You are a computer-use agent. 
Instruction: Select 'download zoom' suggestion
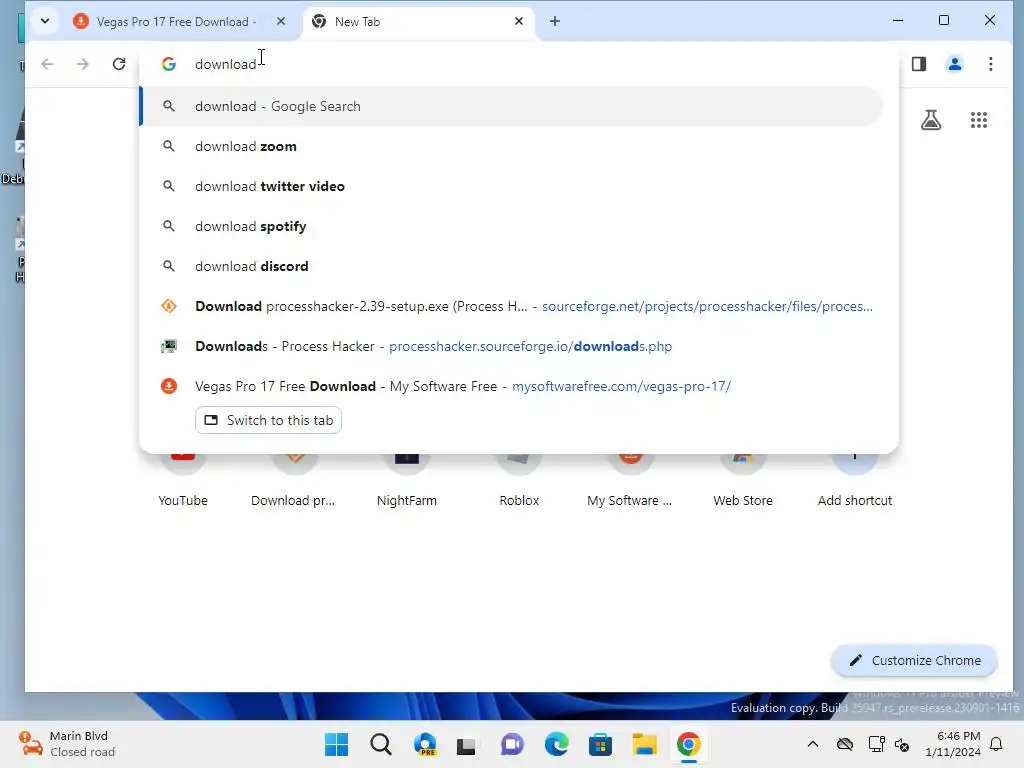coord(511,146)
